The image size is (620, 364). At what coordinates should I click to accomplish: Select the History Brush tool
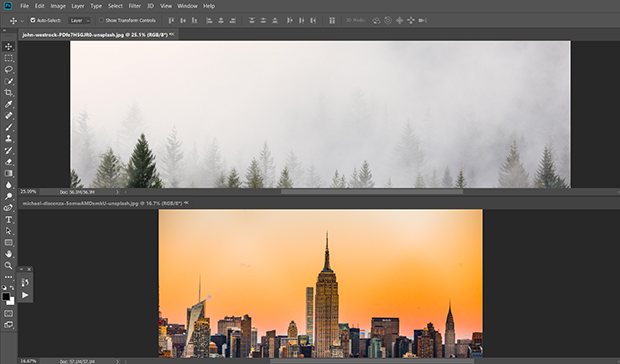pyautogui.click(x=8, y=150)
